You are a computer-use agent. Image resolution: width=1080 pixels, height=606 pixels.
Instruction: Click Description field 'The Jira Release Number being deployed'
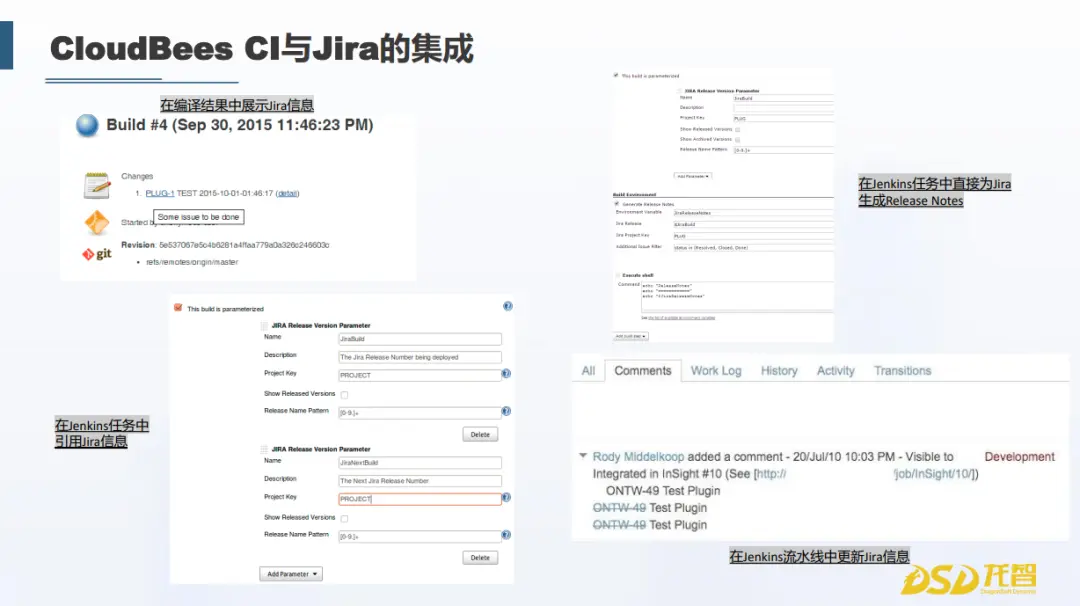click(420, 357)
